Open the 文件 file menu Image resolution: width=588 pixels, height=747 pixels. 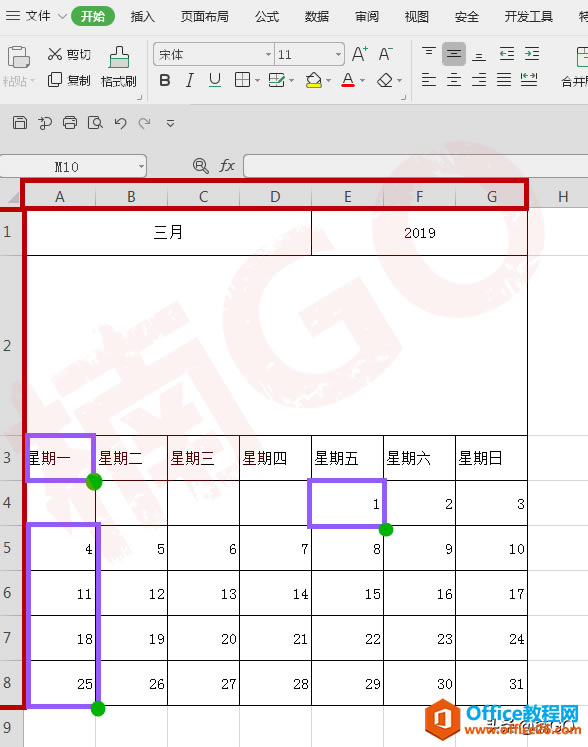pyautogui.click(x=38, y=16)
